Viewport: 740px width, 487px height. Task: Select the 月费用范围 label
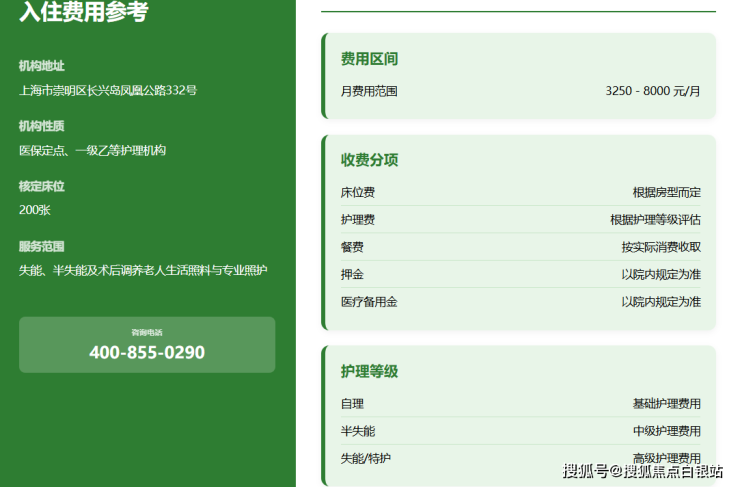tap(369, 91)
